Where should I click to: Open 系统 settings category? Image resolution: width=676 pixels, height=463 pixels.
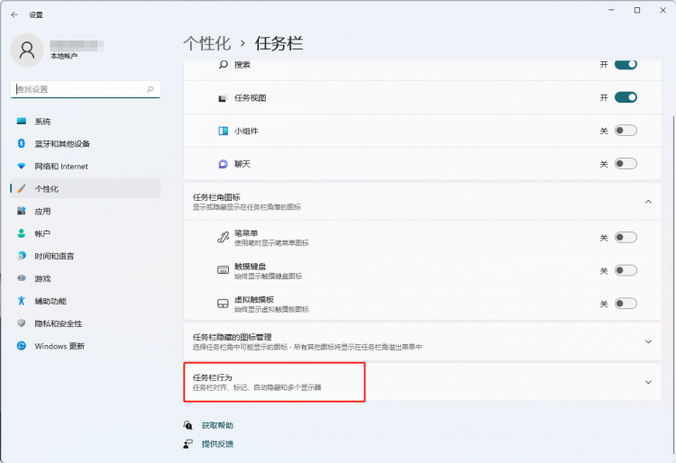[x=85, y=121]
